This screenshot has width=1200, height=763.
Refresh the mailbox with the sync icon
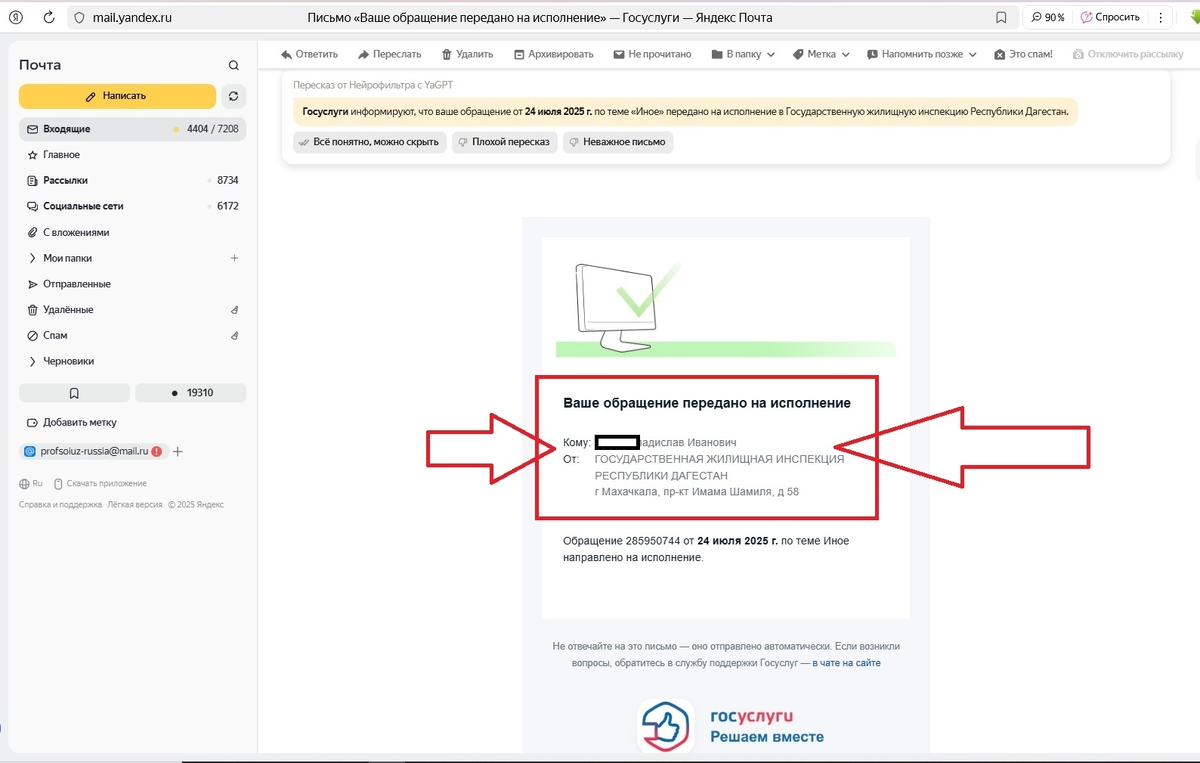click(234, 96)
